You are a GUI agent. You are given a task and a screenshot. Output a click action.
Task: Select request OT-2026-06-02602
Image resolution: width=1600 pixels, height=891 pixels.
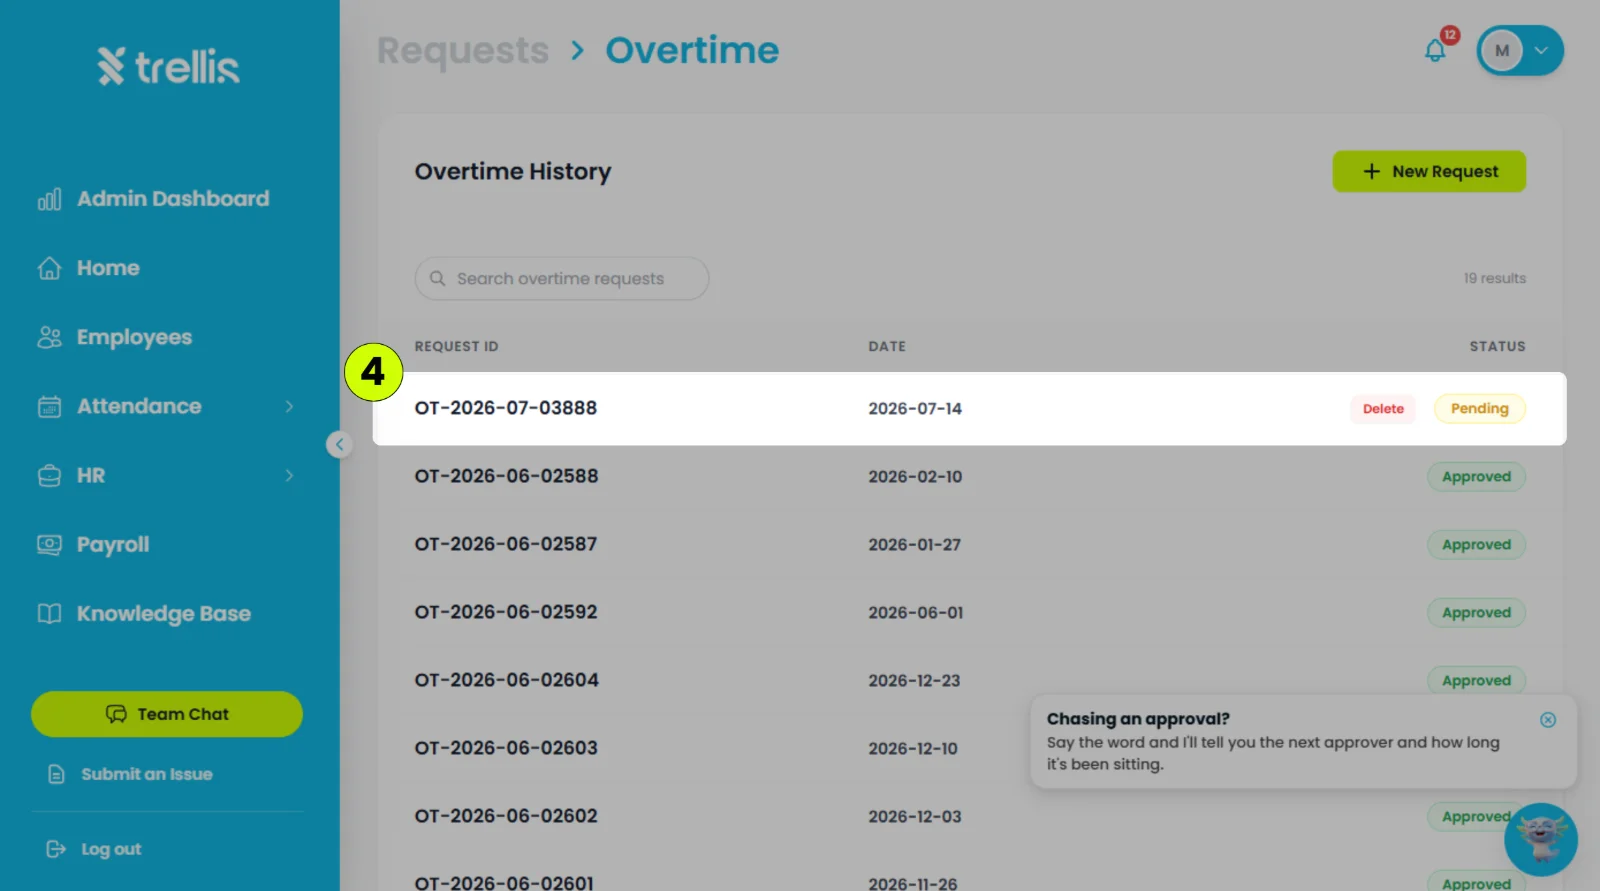pos(506,816)
